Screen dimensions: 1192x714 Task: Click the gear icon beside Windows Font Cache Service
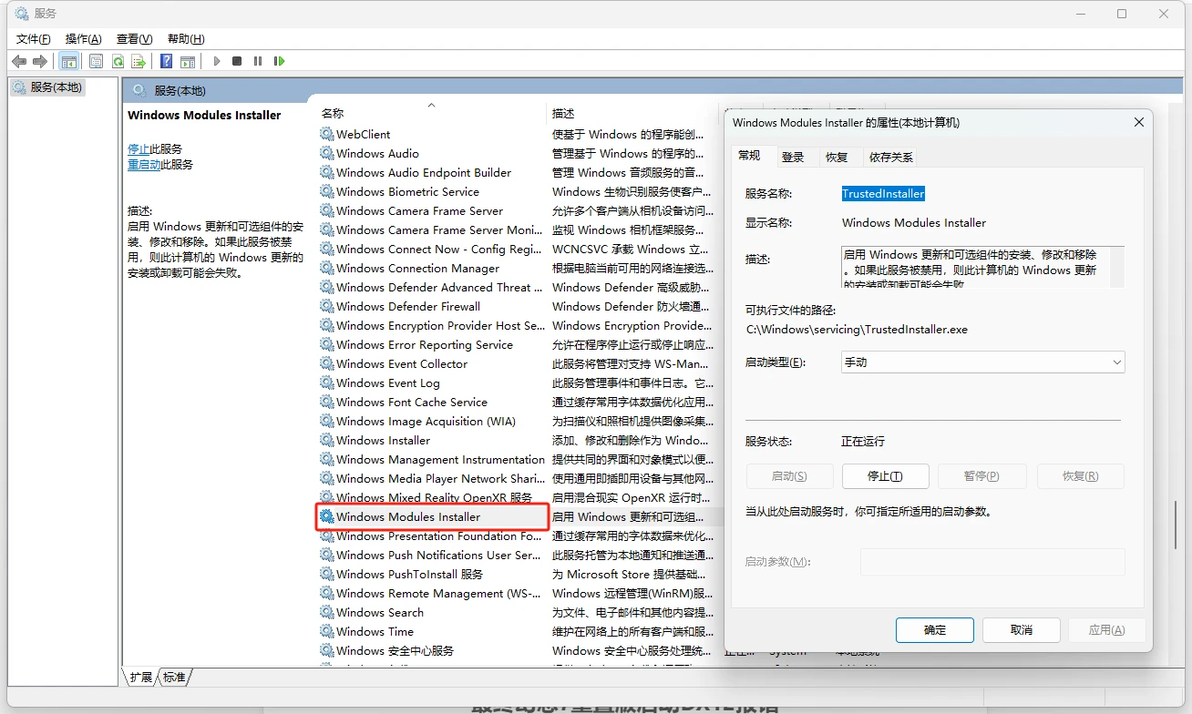(327, 401)
